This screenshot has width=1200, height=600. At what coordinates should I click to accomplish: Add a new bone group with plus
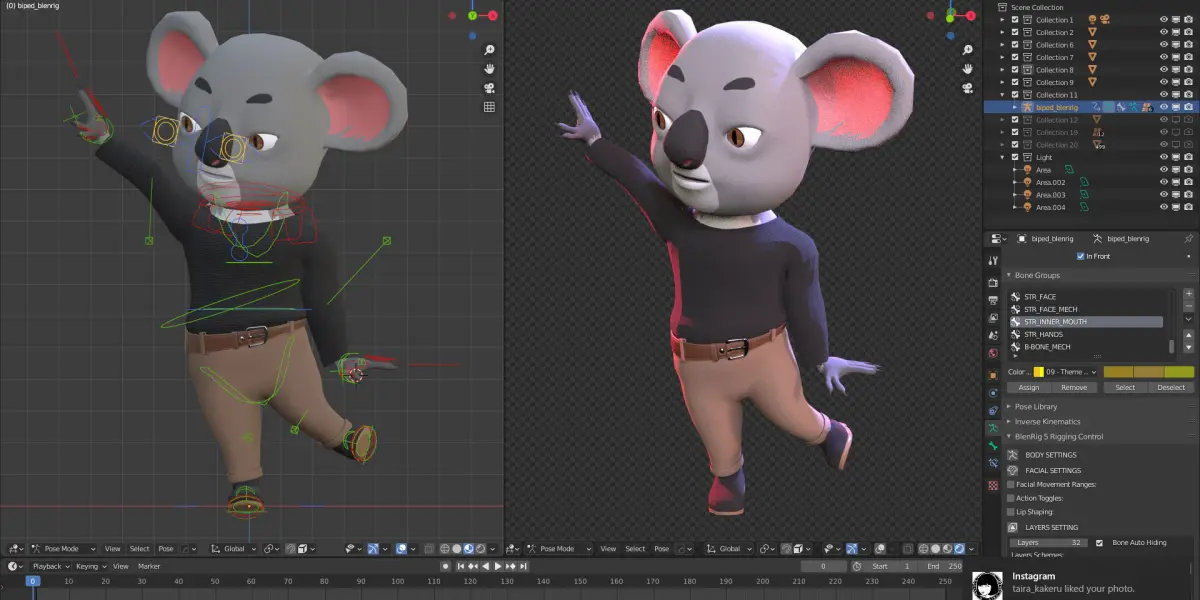click(x=1188, y=294)
